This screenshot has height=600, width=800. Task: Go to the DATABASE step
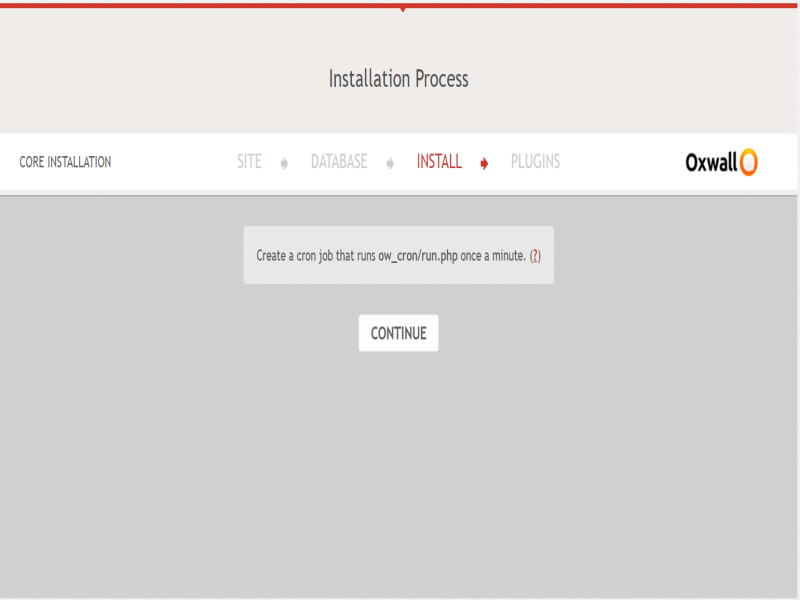point(339,162)
